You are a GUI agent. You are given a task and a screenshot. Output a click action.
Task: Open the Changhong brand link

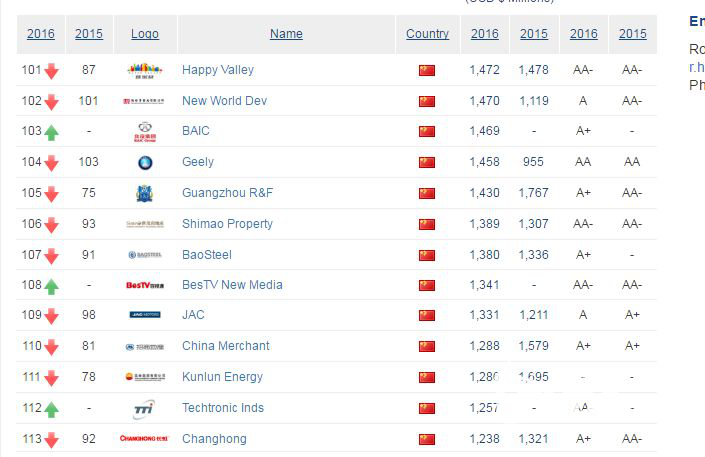[x=214, y=439]
